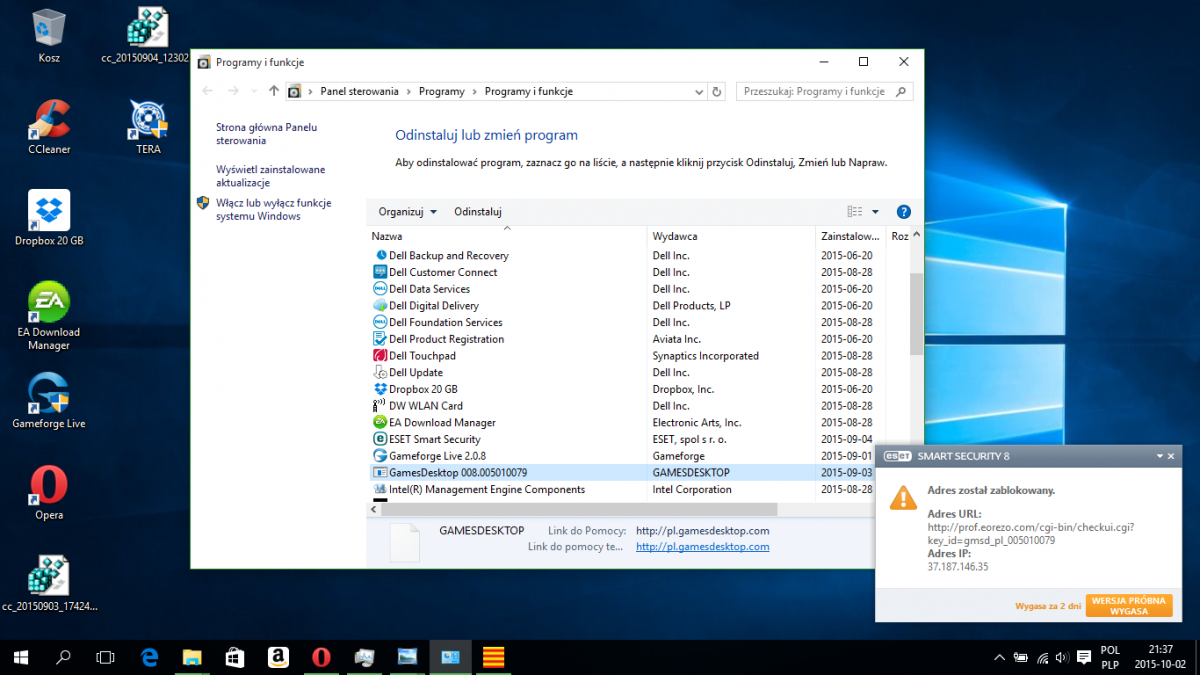This screenshot has height=675, width=1200.
Task: Open the Action Center notifications icon
Action: [x=1083, y=657]
